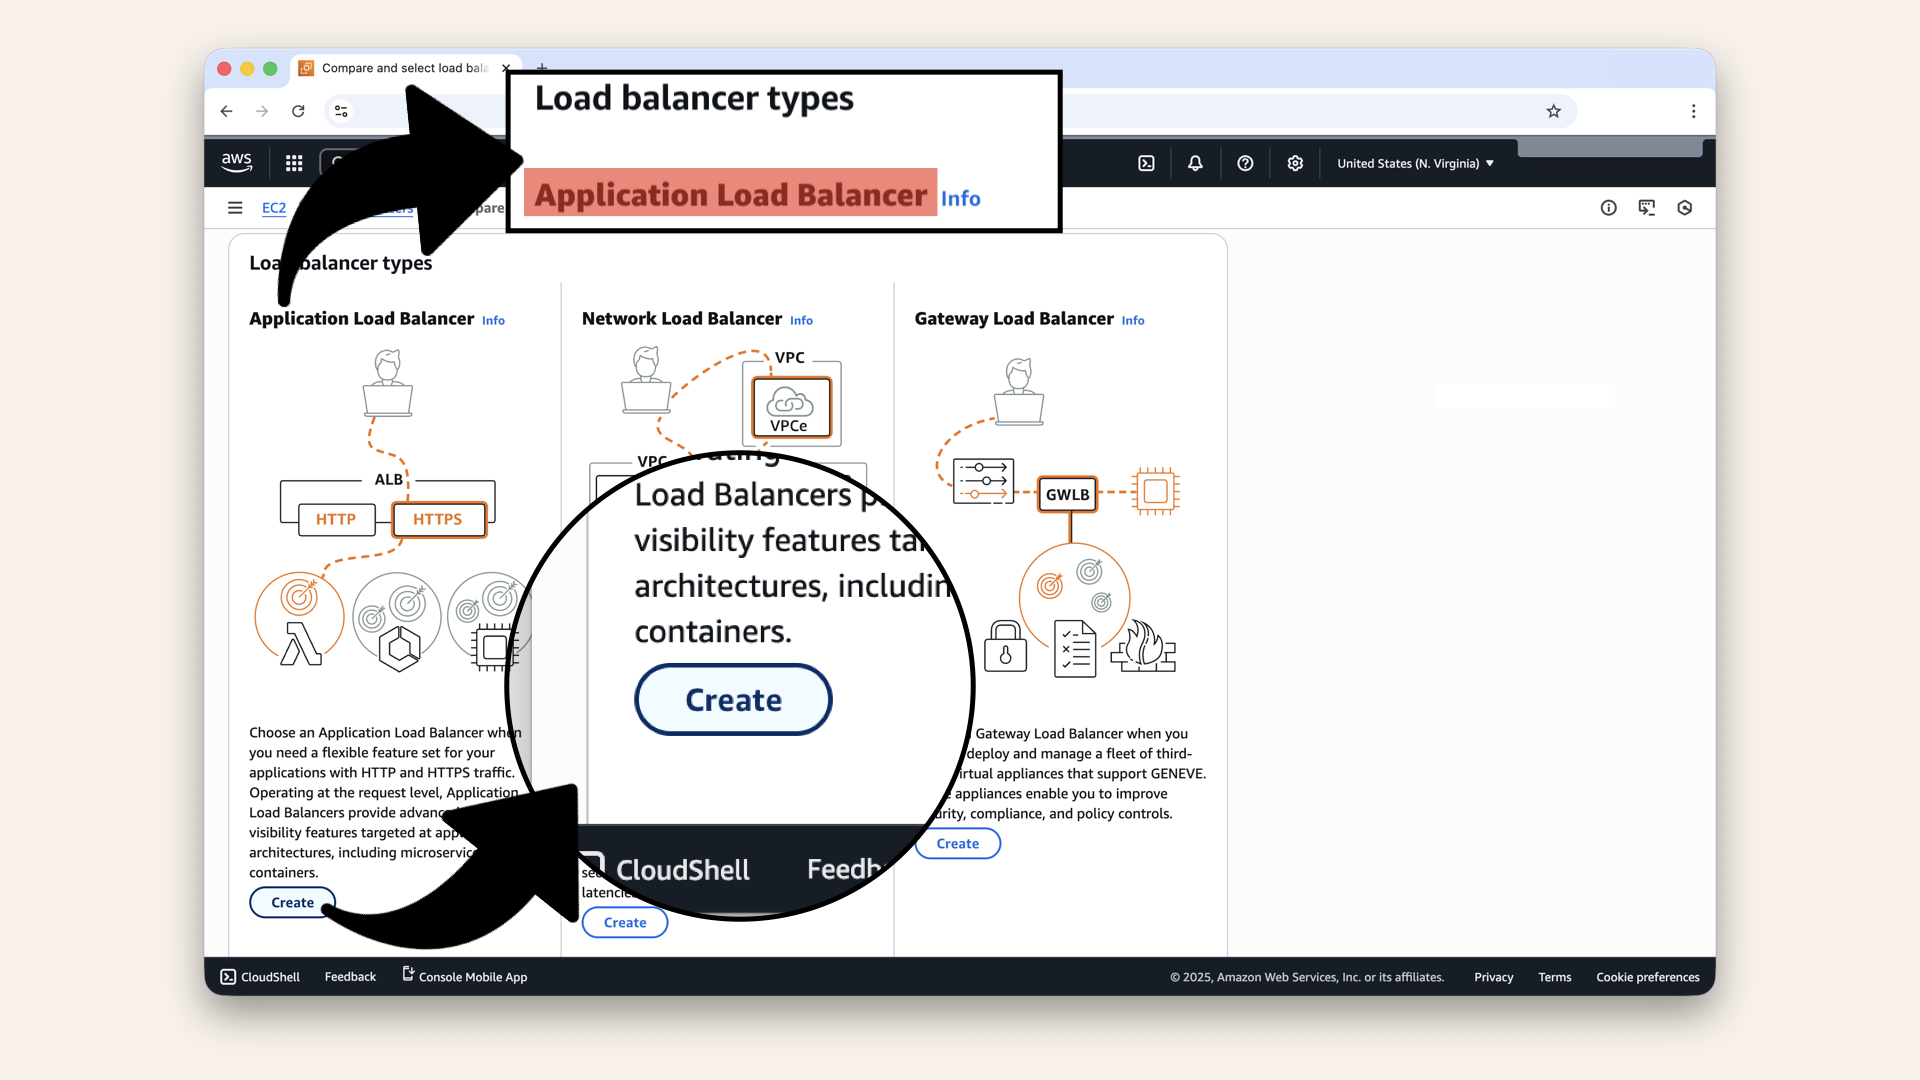Bookmark the page using the star icon
The height and width of the screenshot is (1080, 1920).
pos(1553,111)
